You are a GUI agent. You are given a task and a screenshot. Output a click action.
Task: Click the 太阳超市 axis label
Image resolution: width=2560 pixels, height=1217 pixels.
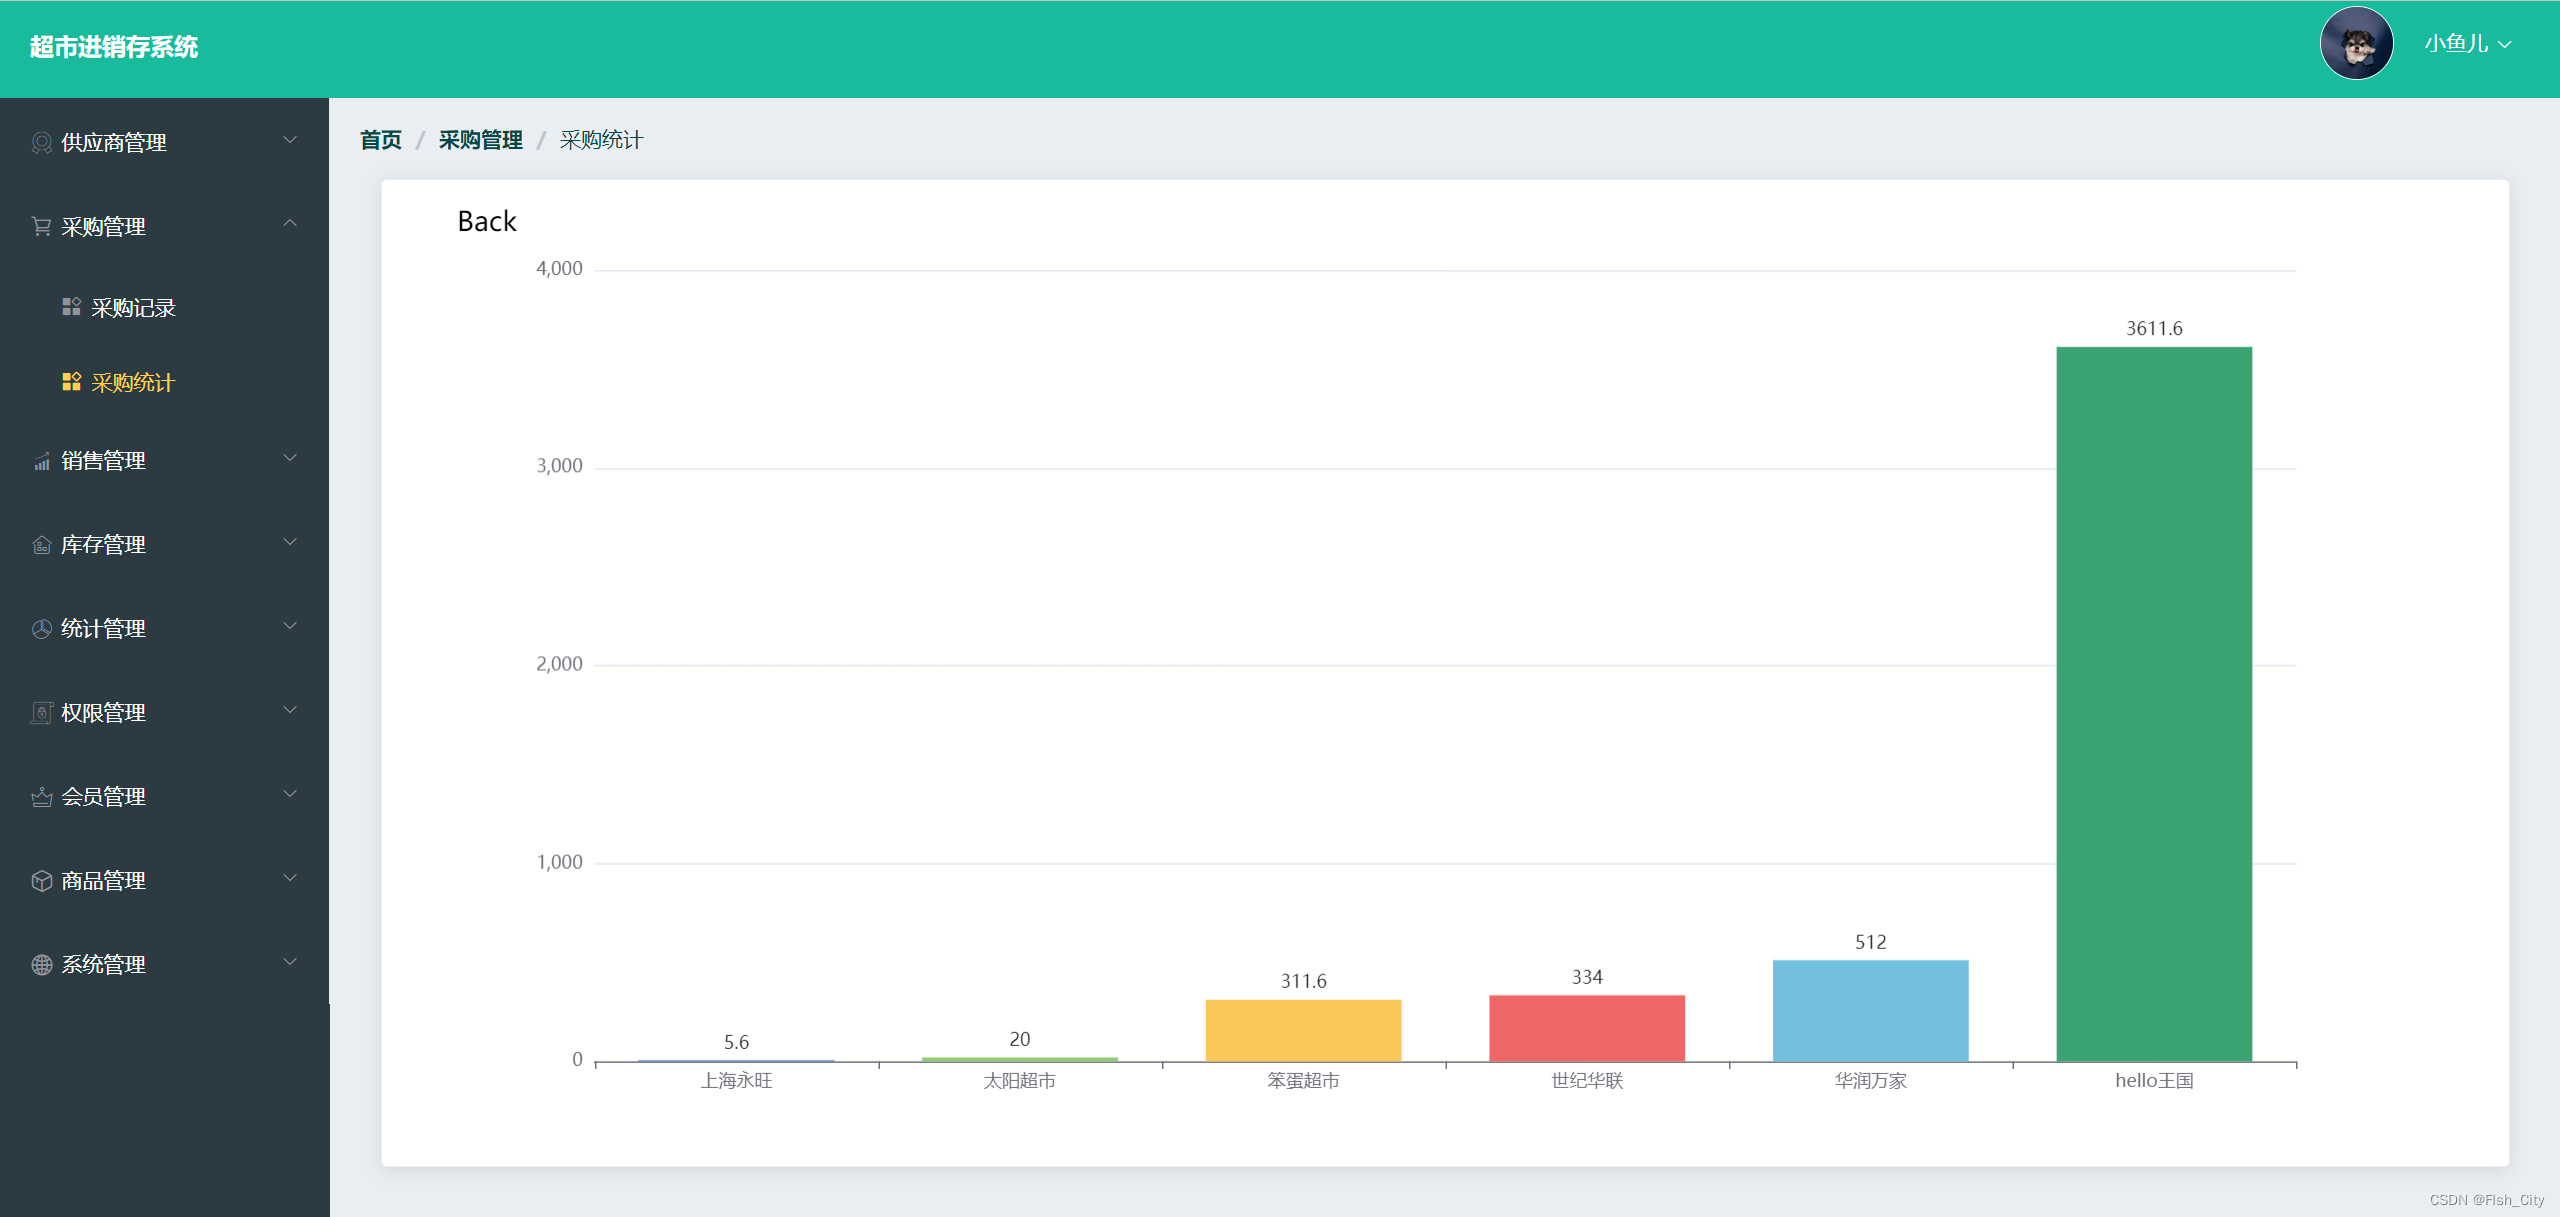click(1019, 1081)
